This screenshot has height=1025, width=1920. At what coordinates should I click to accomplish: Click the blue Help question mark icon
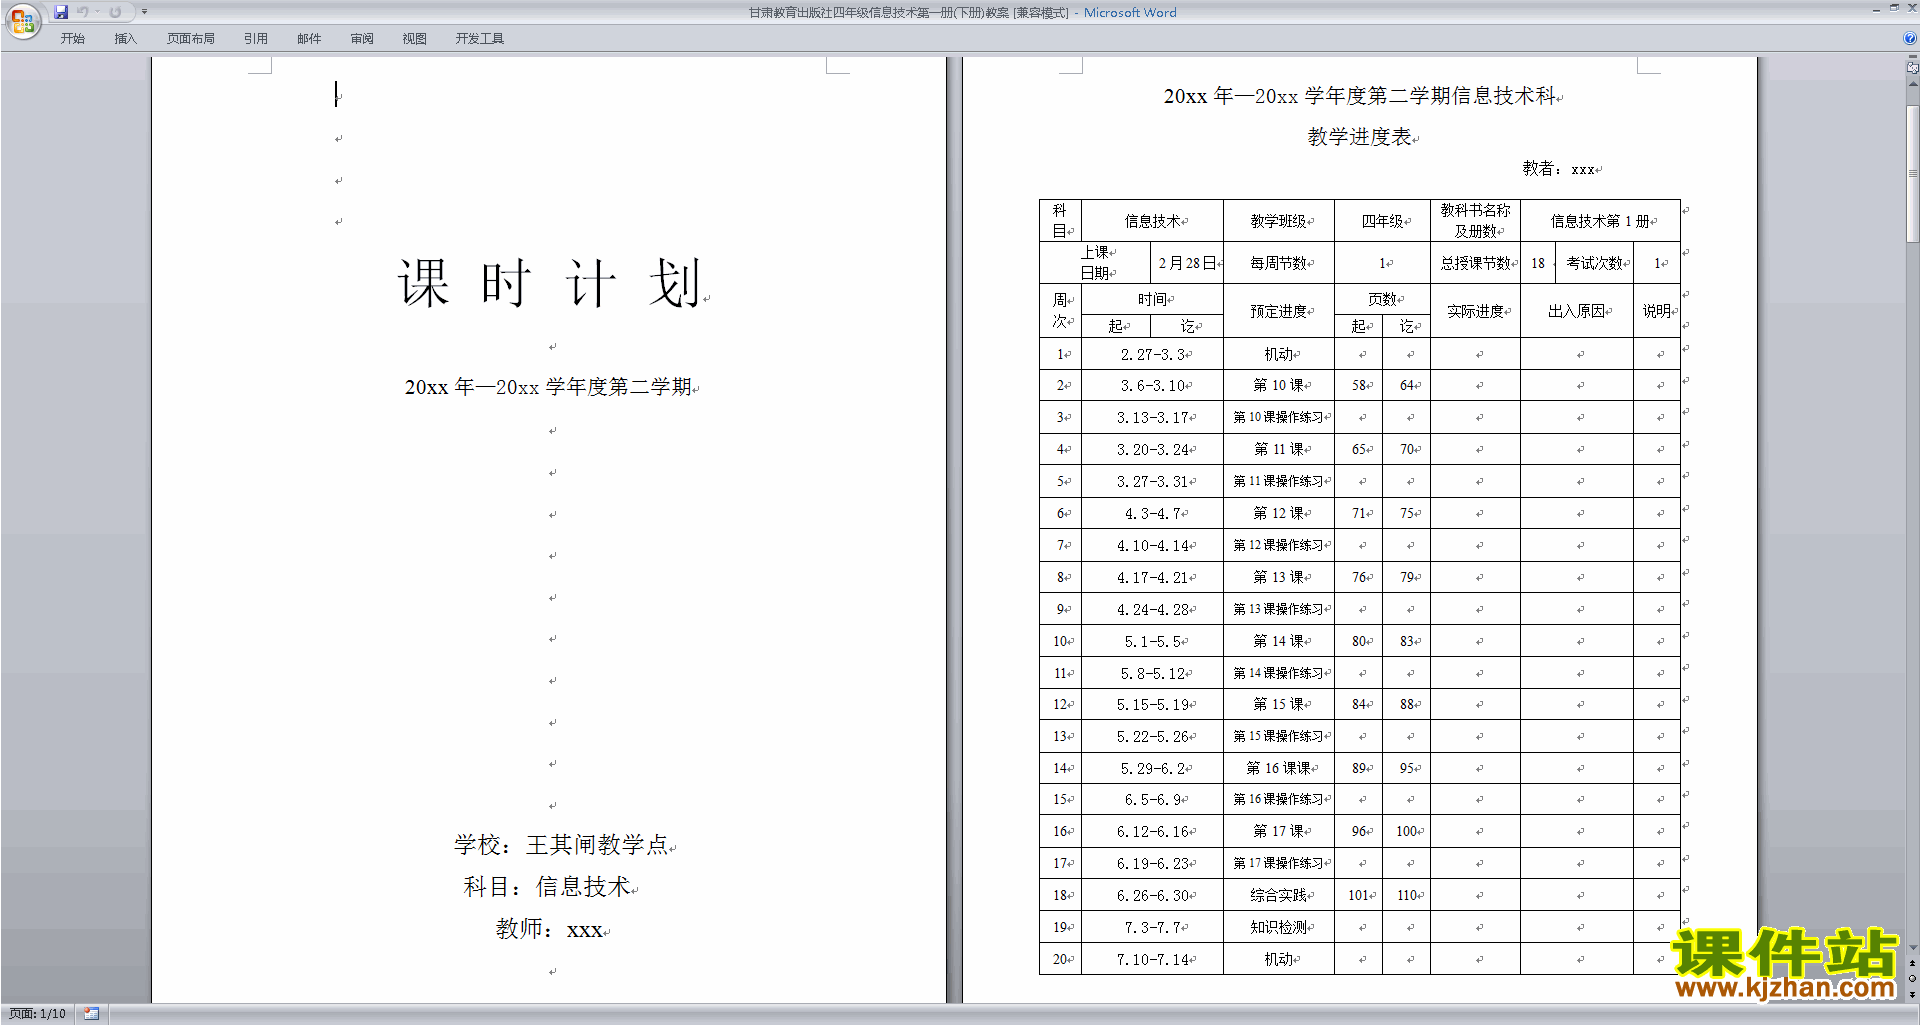click(1910, 39)
